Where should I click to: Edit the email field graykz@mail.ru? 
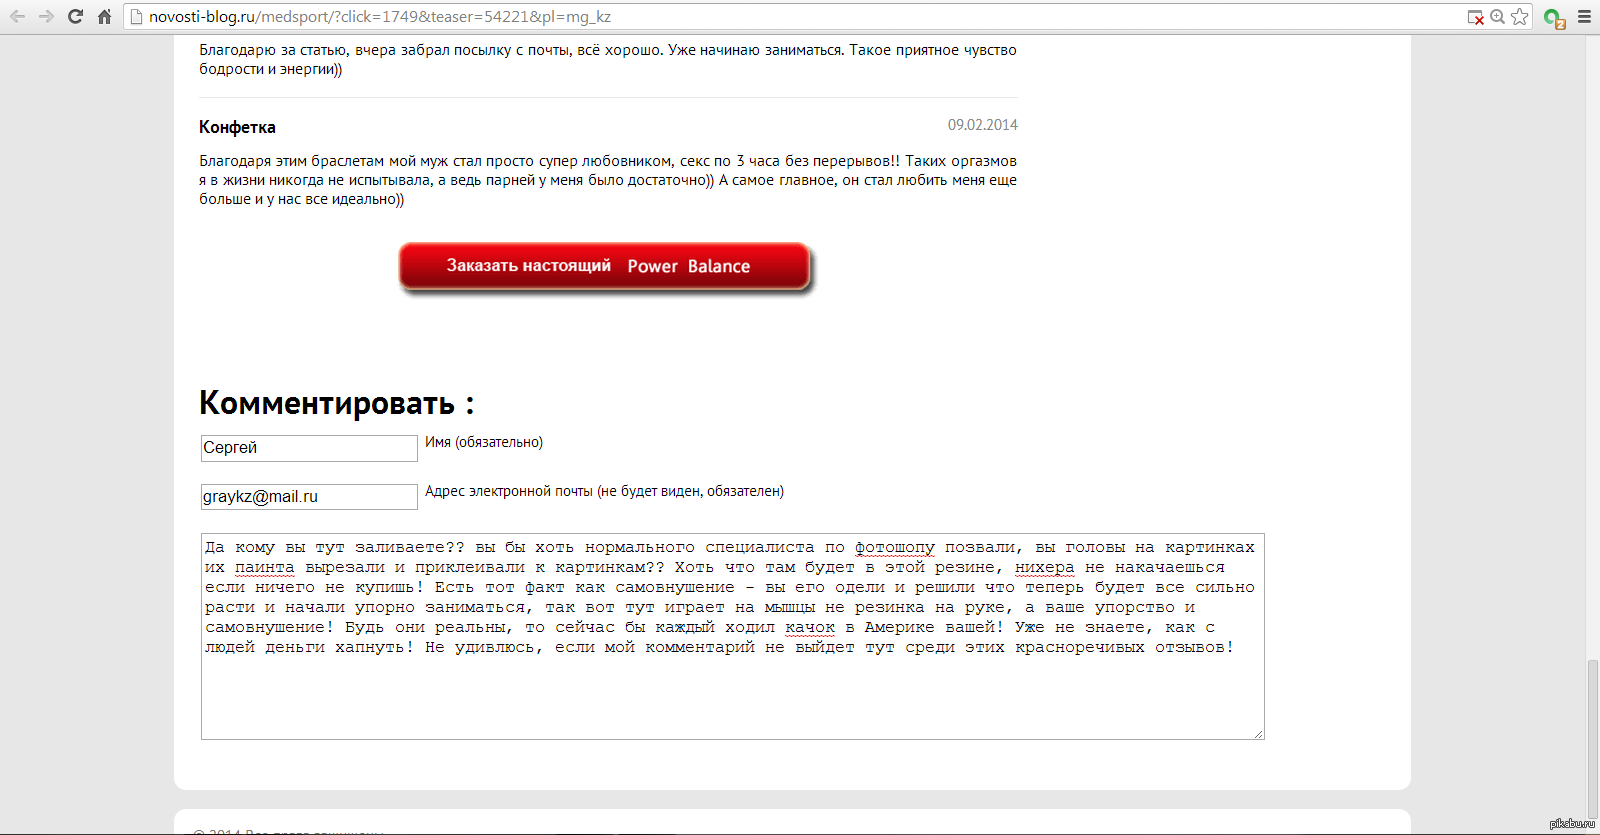point(309,497)
